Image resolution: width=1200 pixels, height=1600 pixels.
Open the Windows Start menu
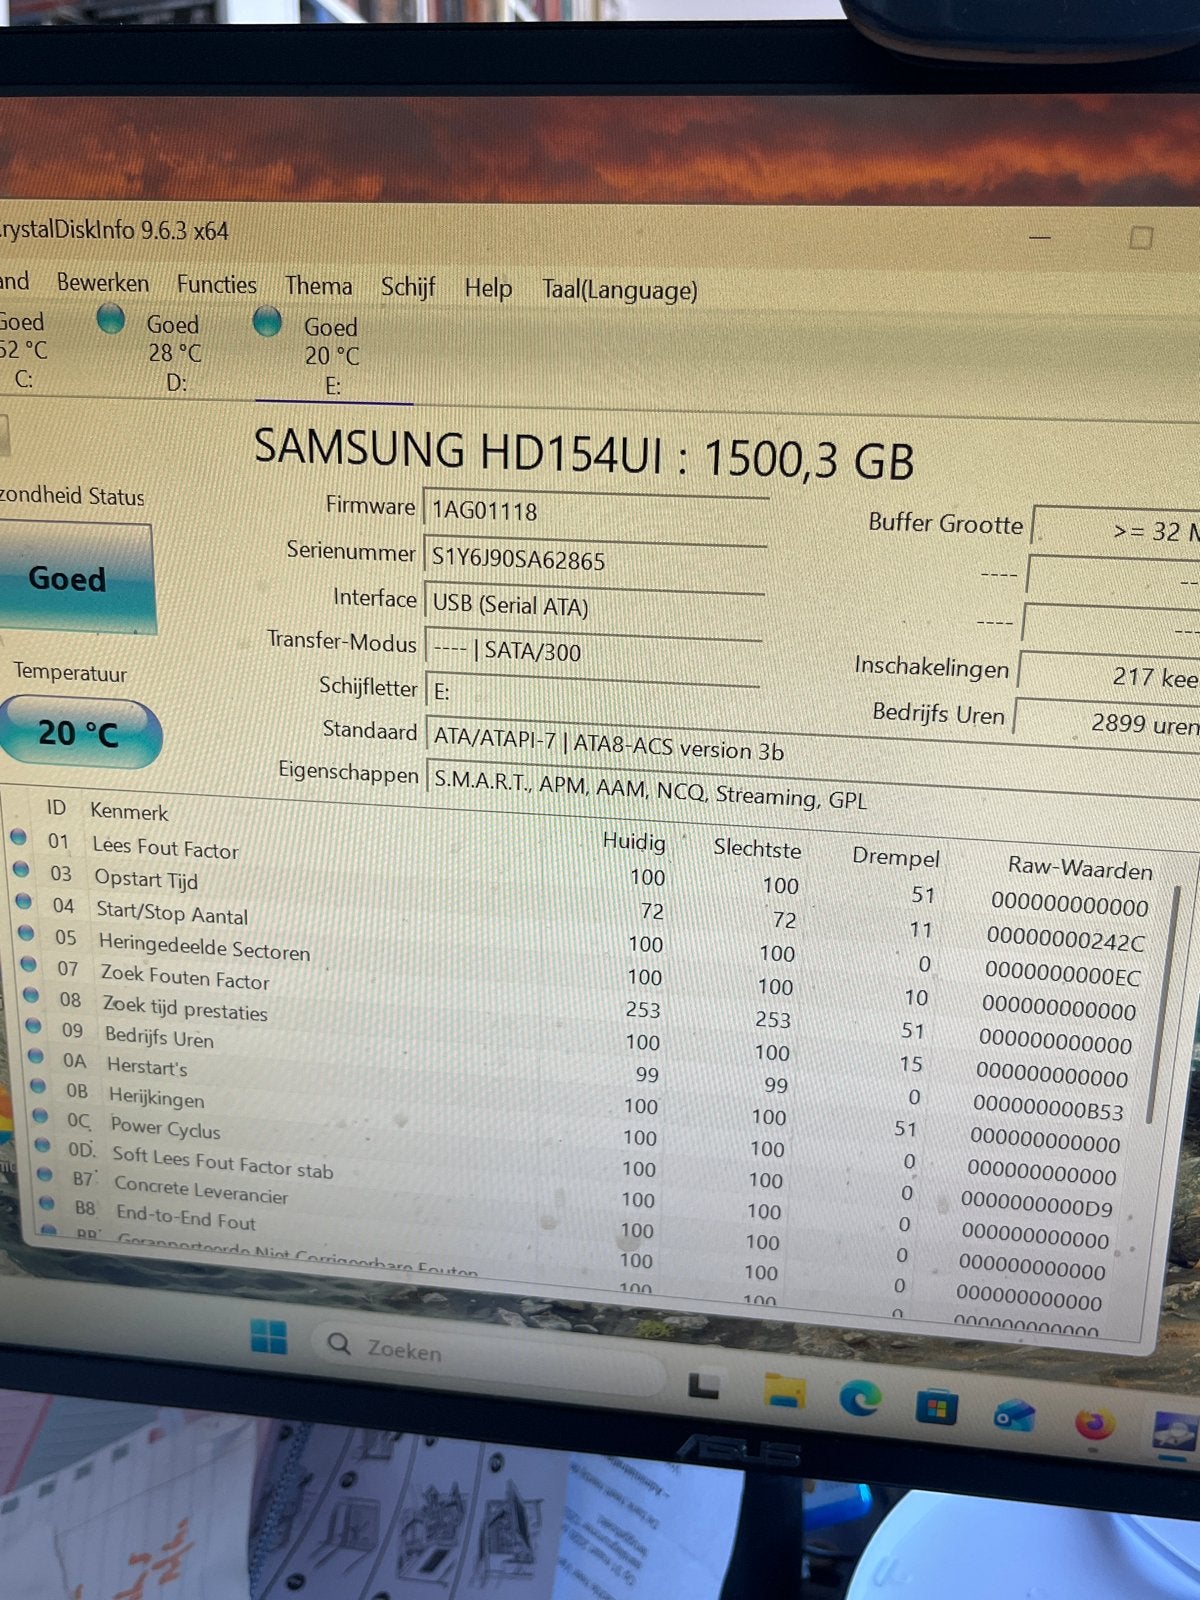click(269, 1337)
